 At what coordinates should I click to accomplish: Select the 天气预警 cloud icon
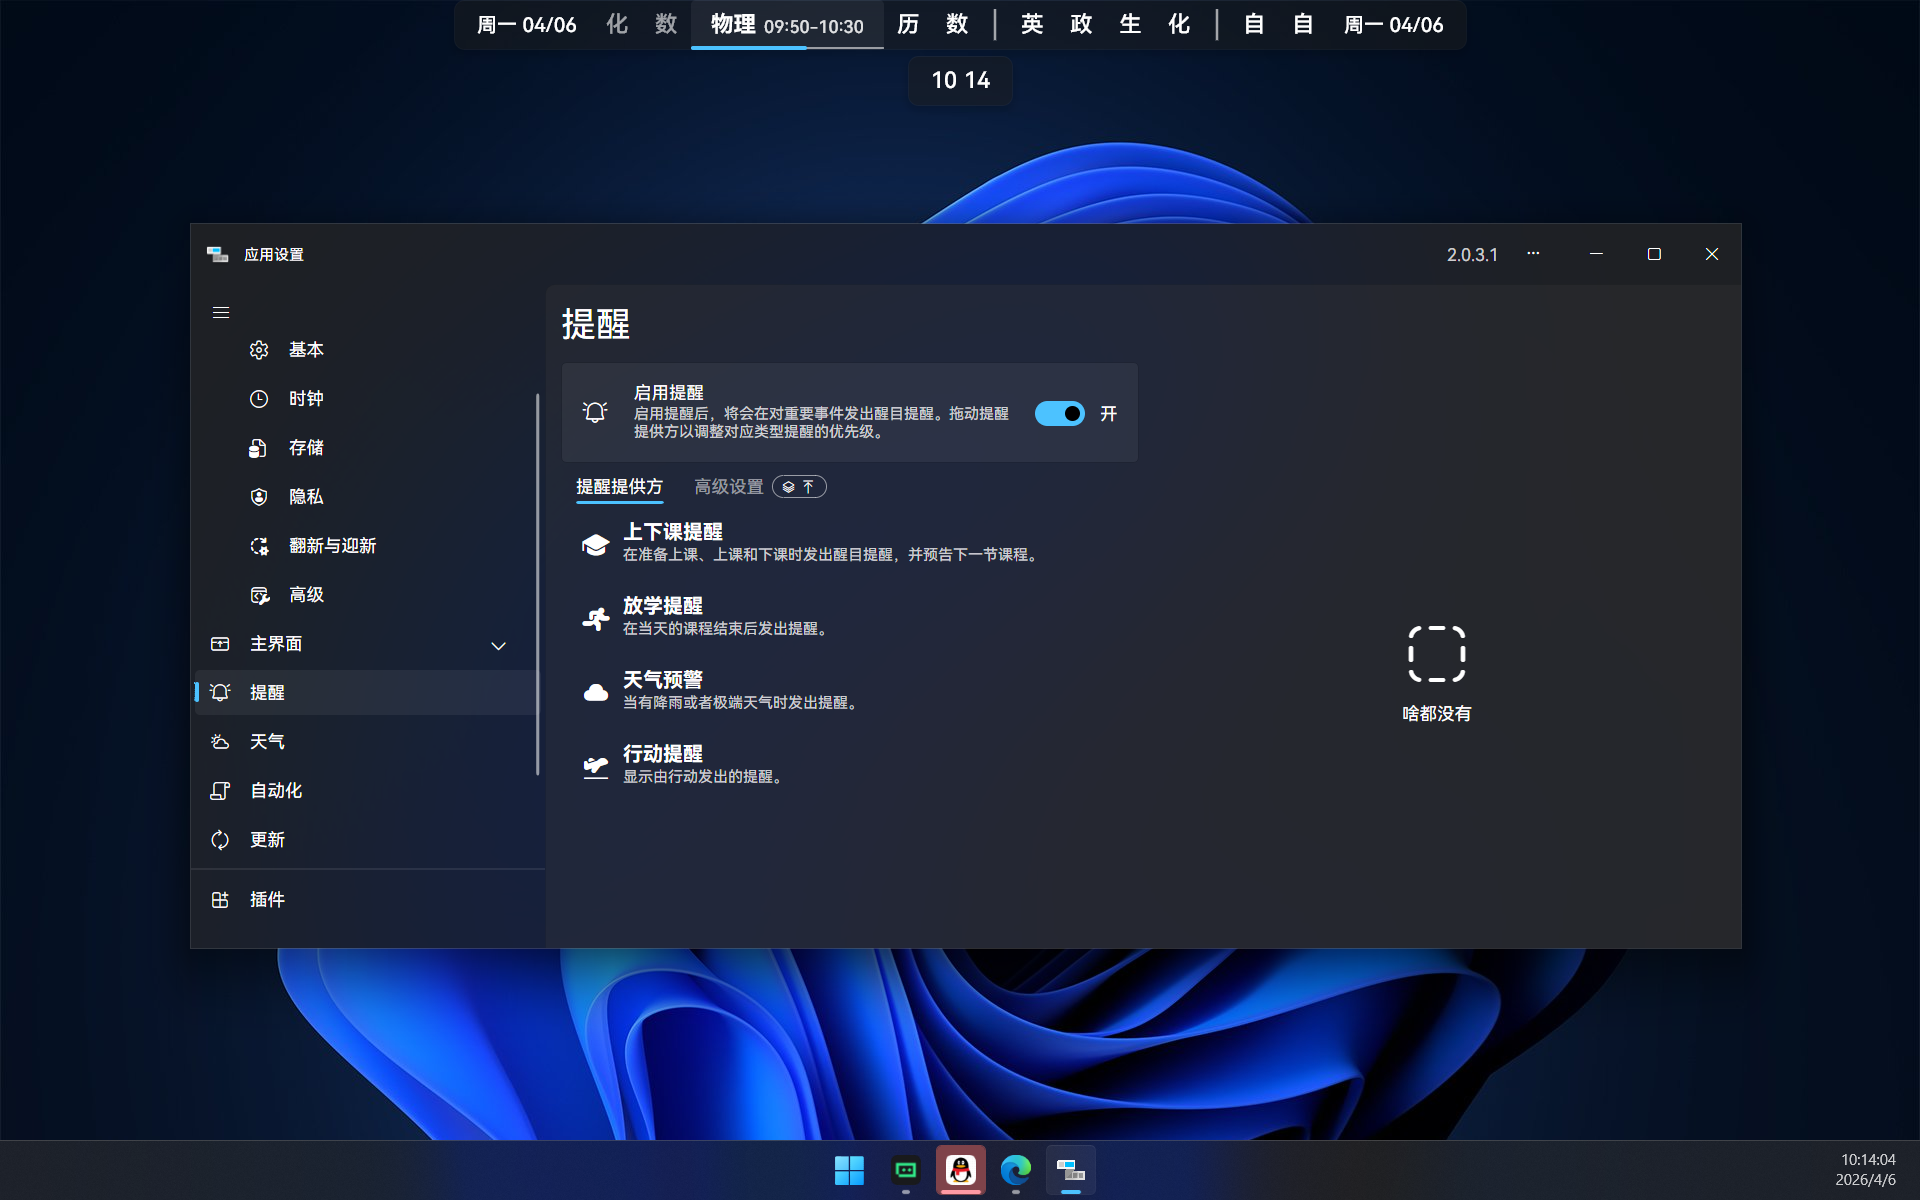coord(596,691)
